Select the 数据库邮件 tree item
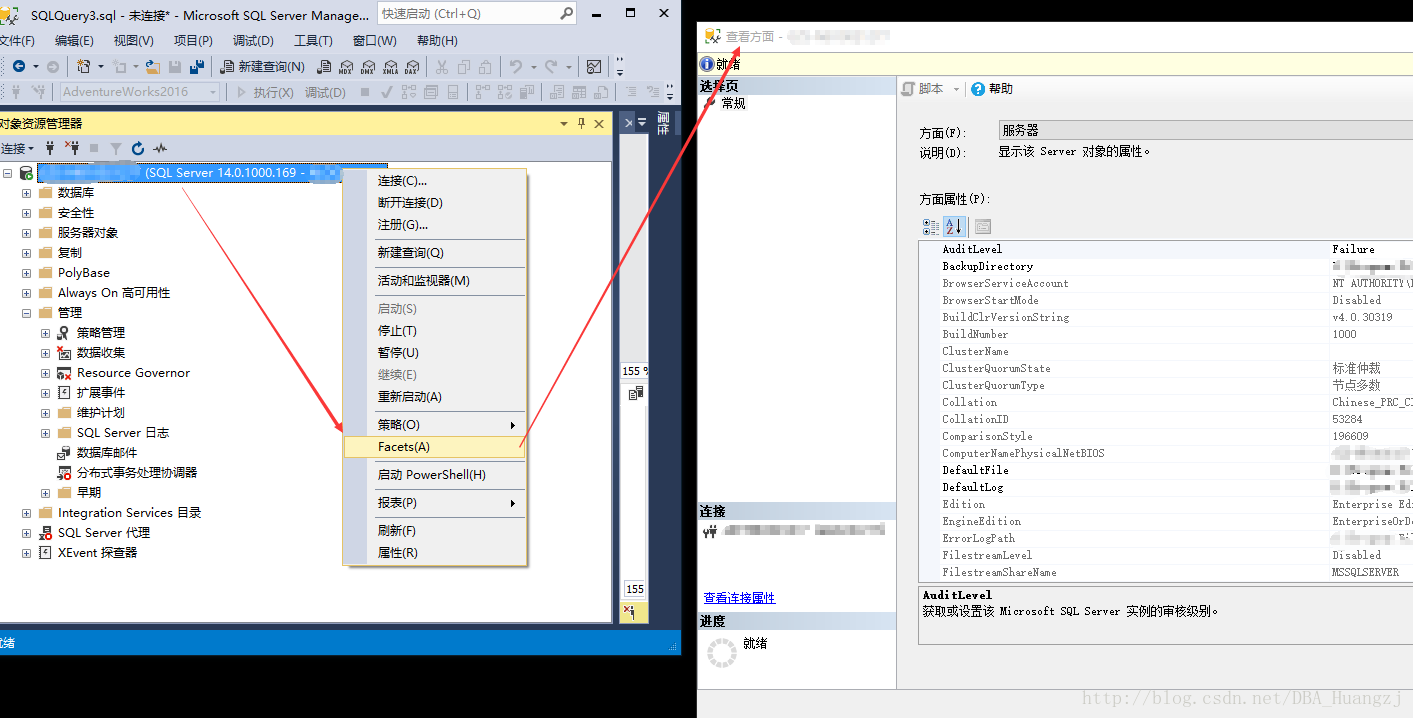Image resolution: width=1413 pixels, height=718 pixels. [107, 452]
